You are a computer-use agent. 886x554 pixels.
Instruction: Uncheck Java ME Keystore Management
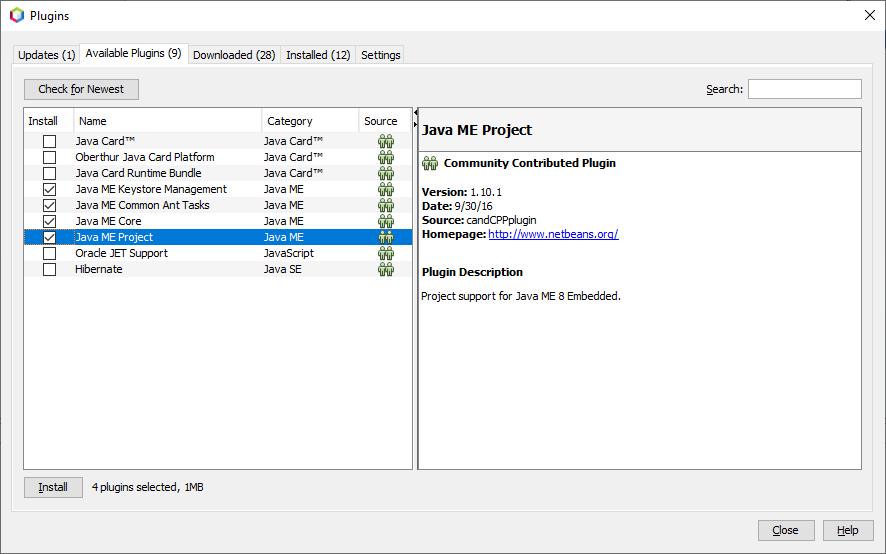tap(50, 189)
